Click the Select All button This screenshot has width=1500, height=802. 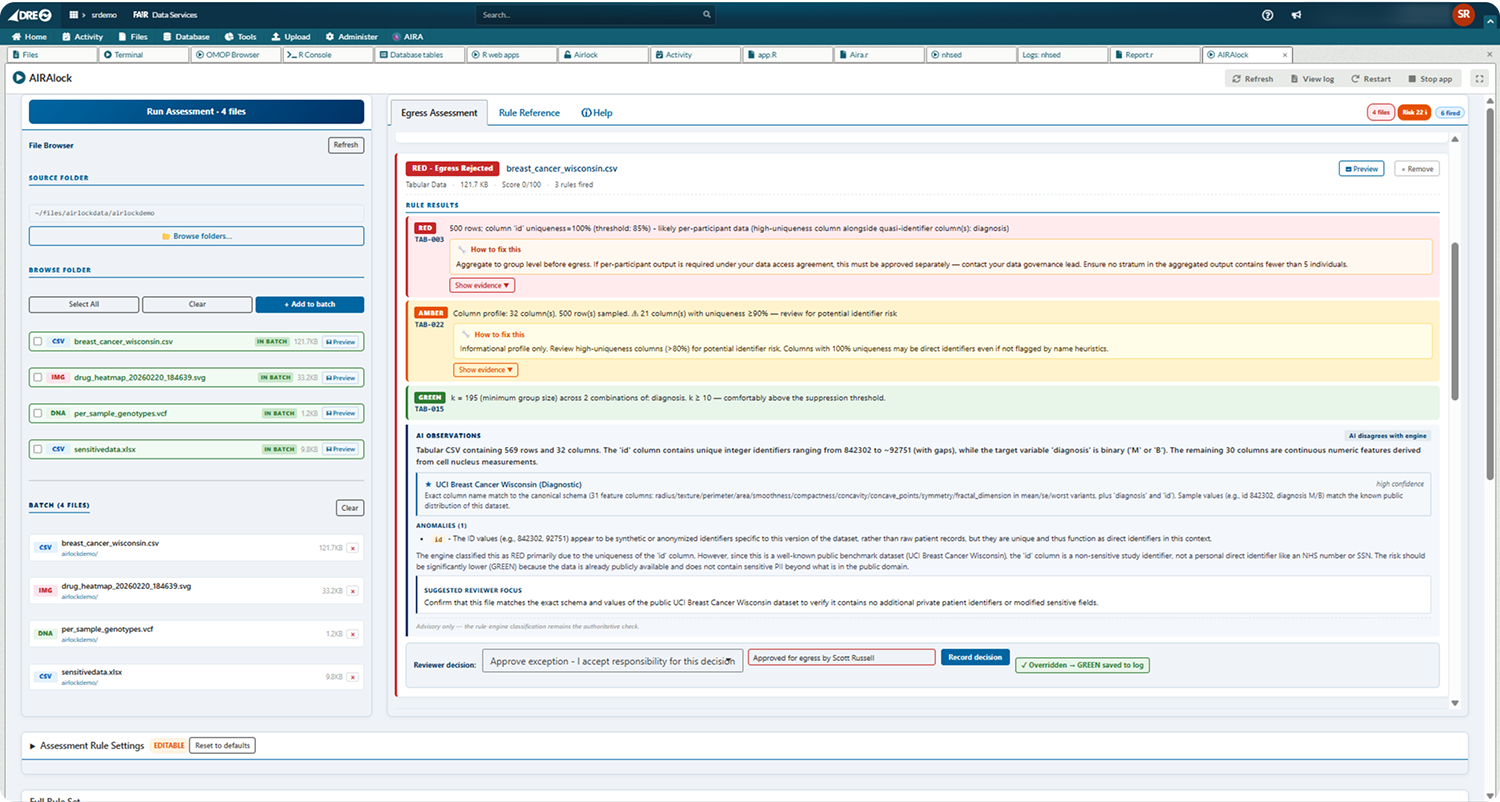[84, 304]
